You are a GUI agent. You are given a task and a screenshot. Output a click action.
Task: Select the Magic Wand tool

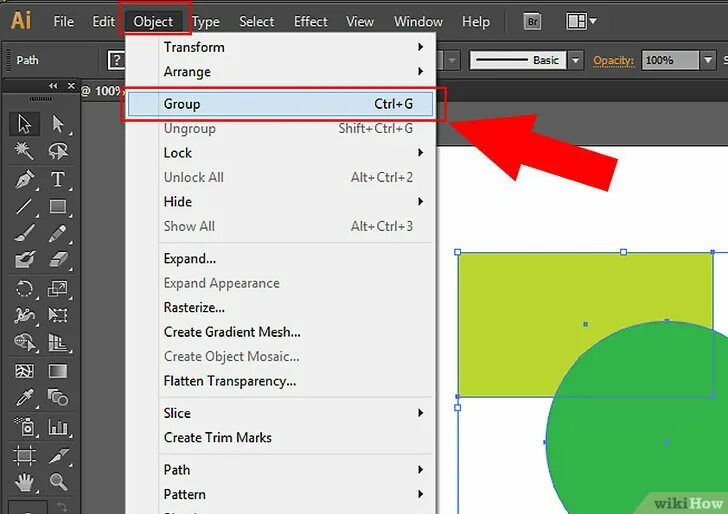click(x=24, y=151)
